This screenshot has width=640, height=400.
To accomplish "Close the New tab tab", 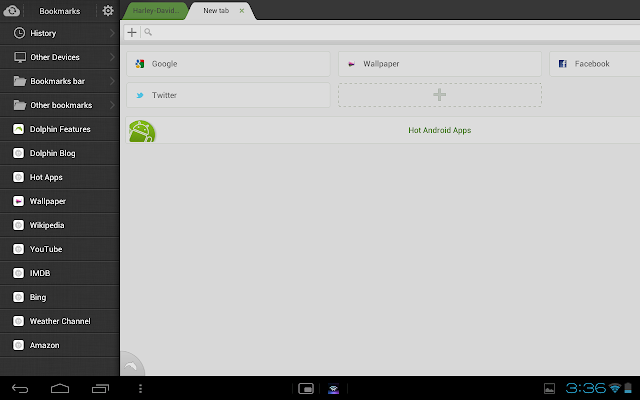I will click(x=242, y=11).
